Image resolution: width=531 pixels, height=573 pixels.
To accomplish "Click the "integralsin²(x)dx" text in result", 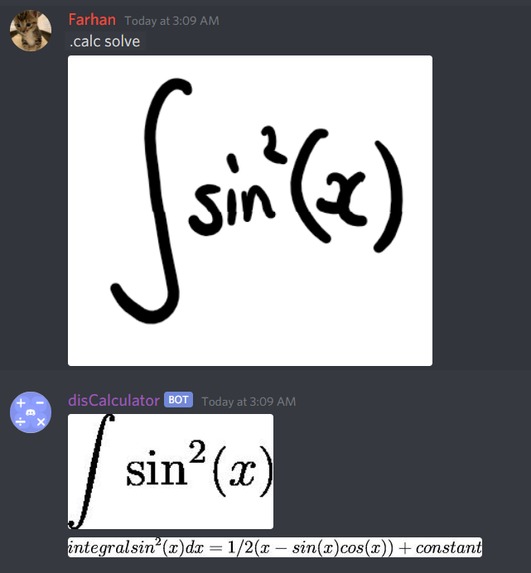I will click(x=136, y=547).
